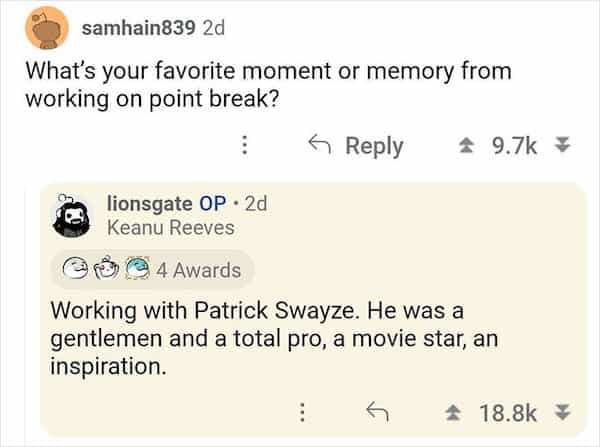Click the reply arrow on lionsgate's comment
This screenshot has width=600, height=447.
(378, 411)
